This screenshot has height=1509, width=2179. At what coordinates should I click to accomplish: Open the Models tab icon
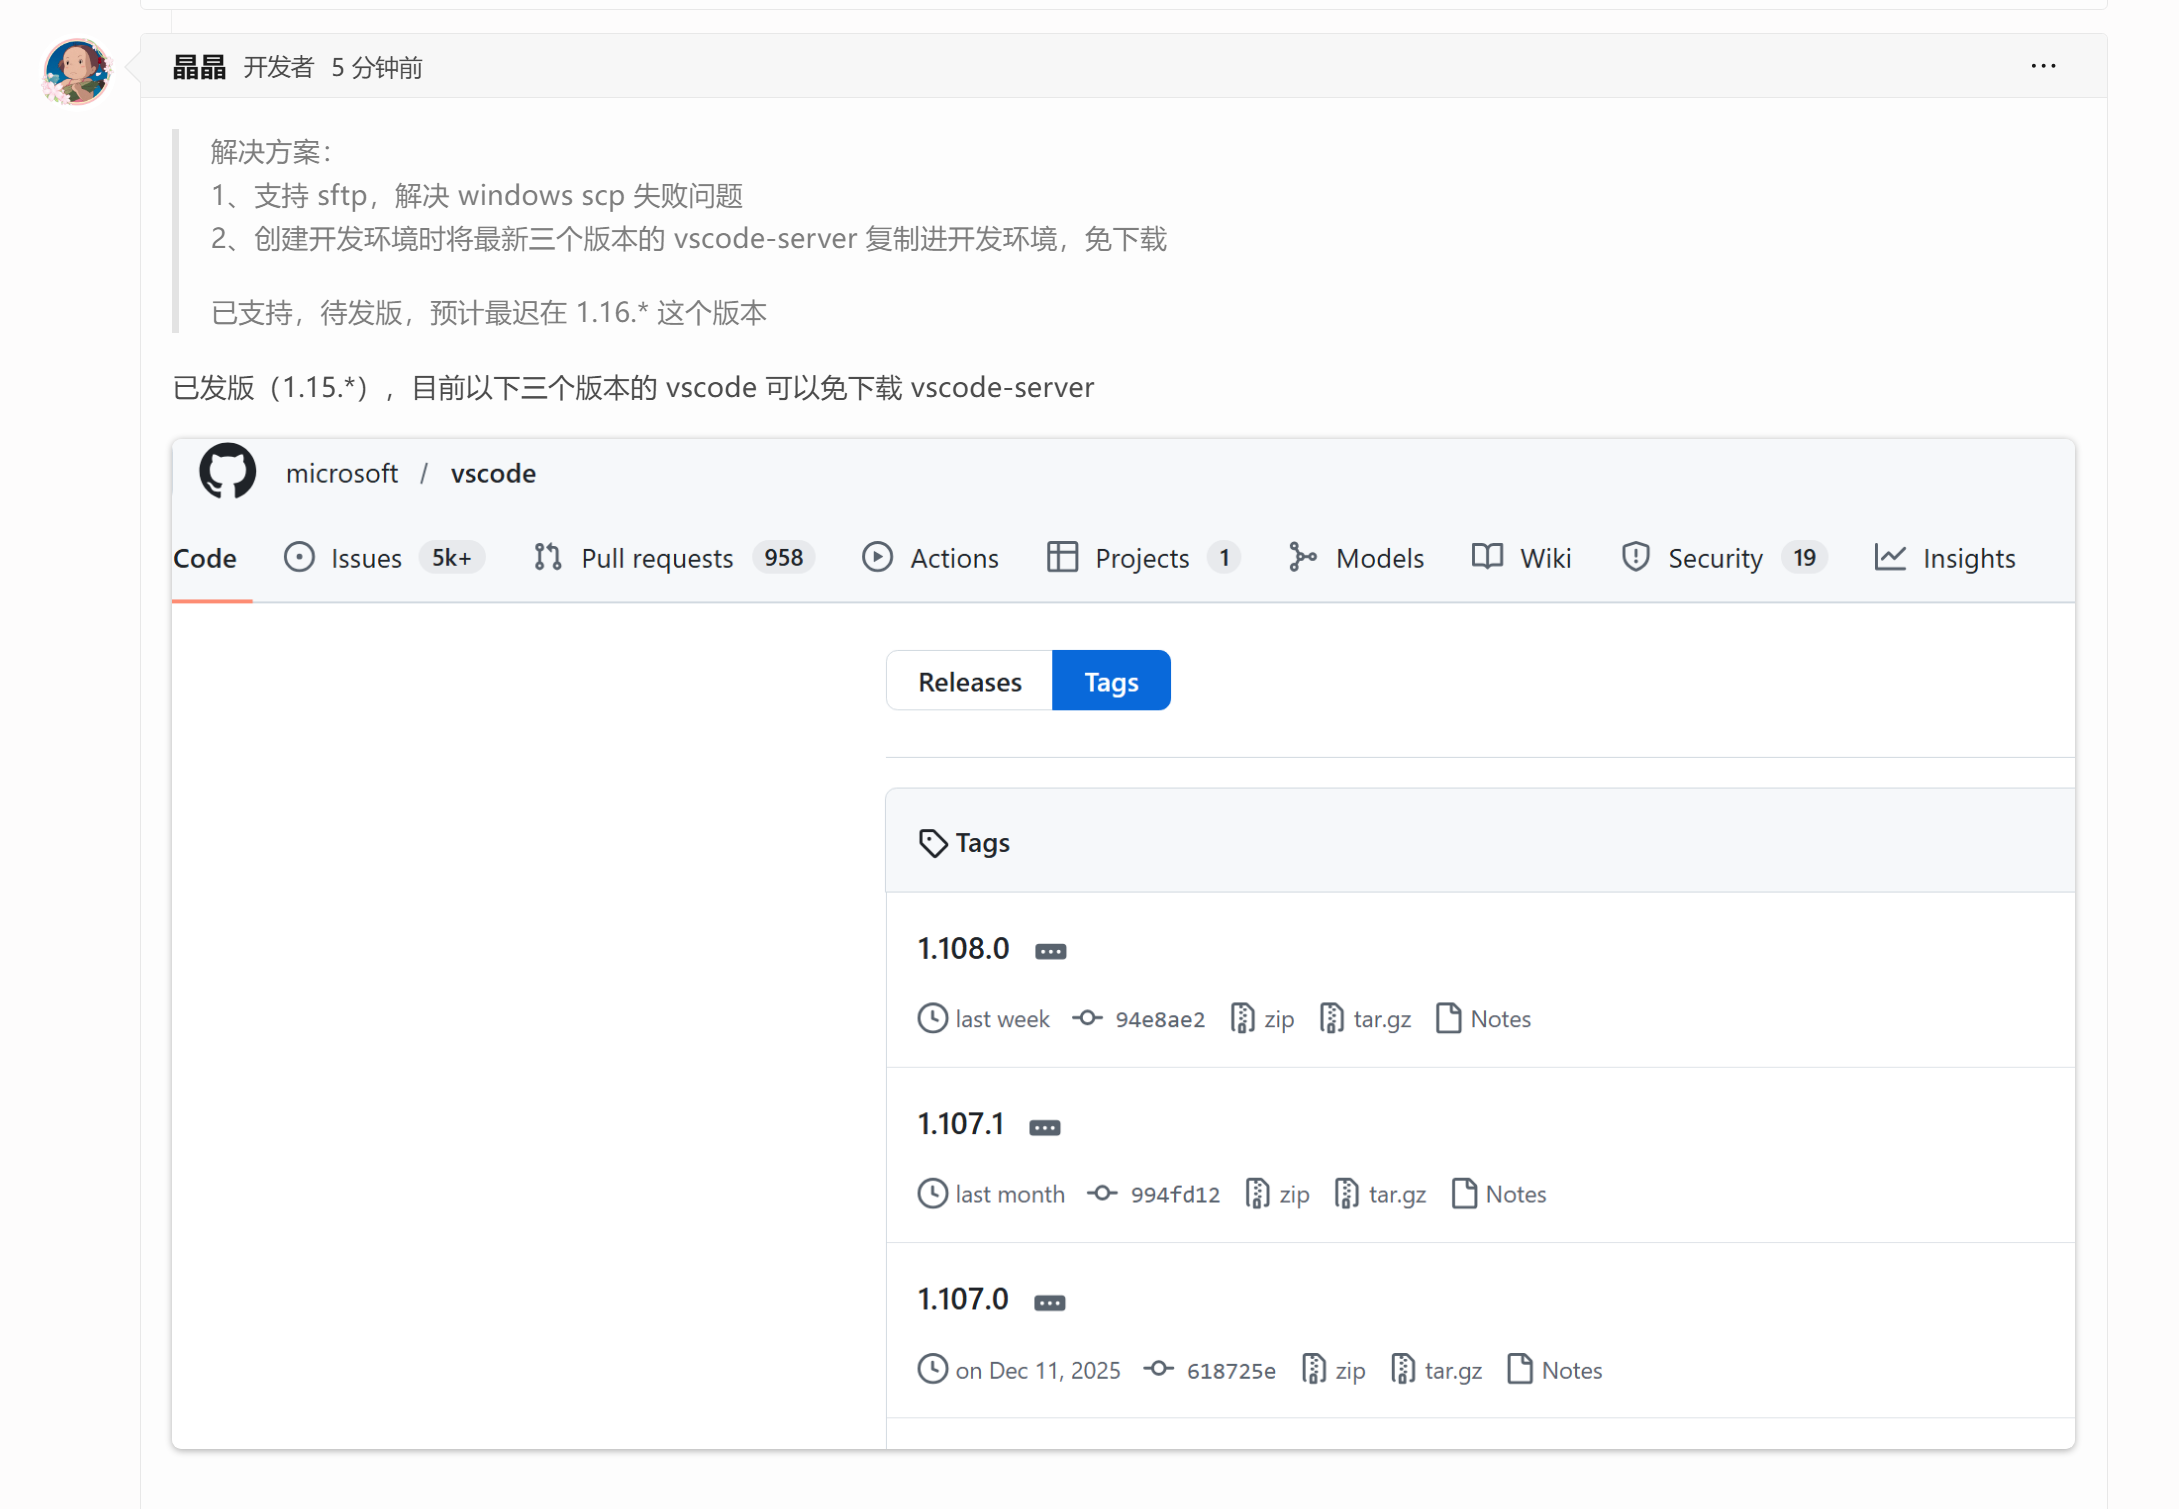tap(1302, 557)
